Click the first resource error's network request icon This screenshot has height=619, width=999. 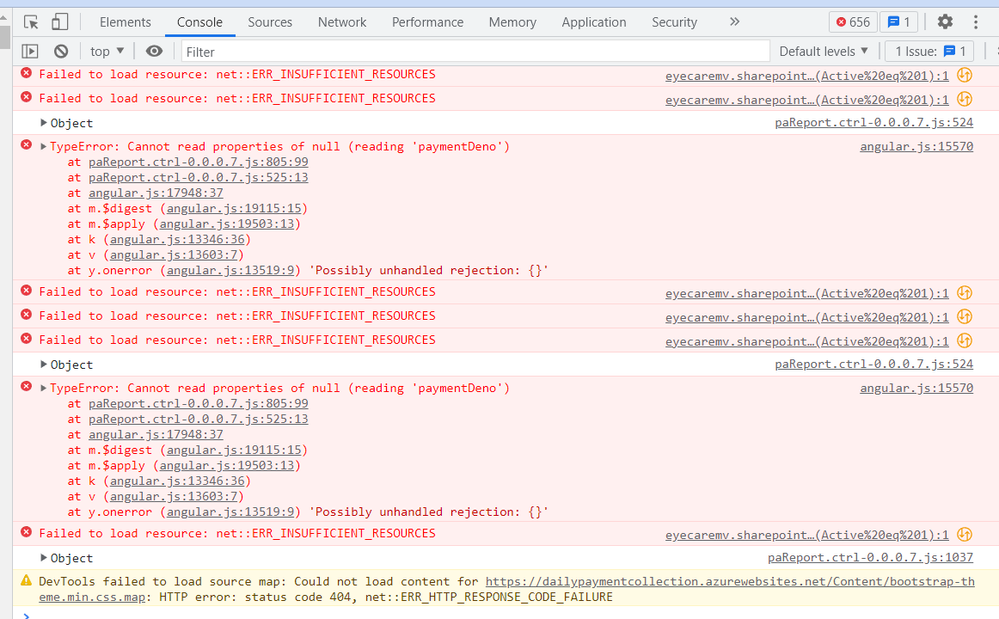pyautogui.click(x=965, y=75)
